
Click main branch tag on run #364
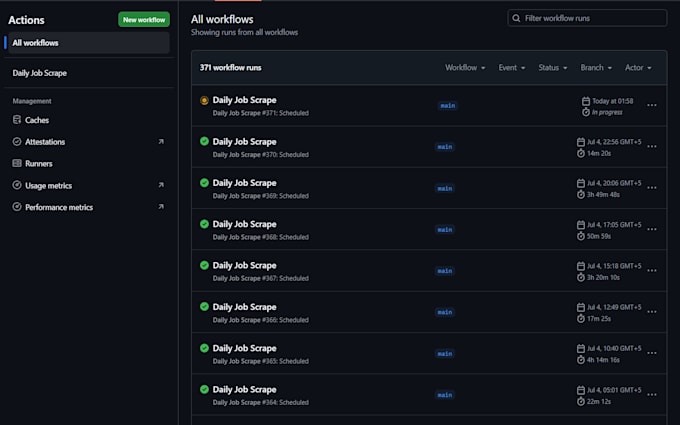click(445, 395)
